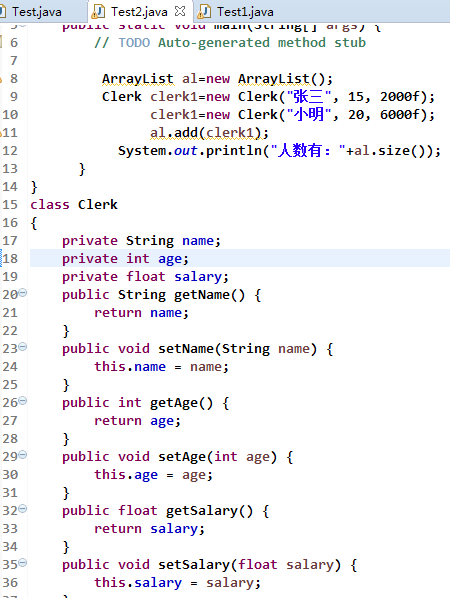This screenshot has height=598, width=450.
Task: Collapse the getName() method at line 20
Action: (x=23, y=293)
